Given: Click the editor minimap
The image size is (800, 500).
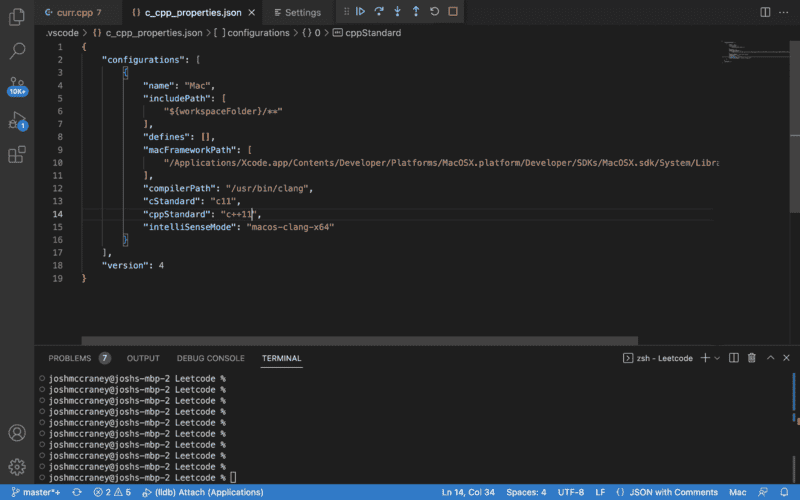Looking at the screenshot, I should point(755,53).
